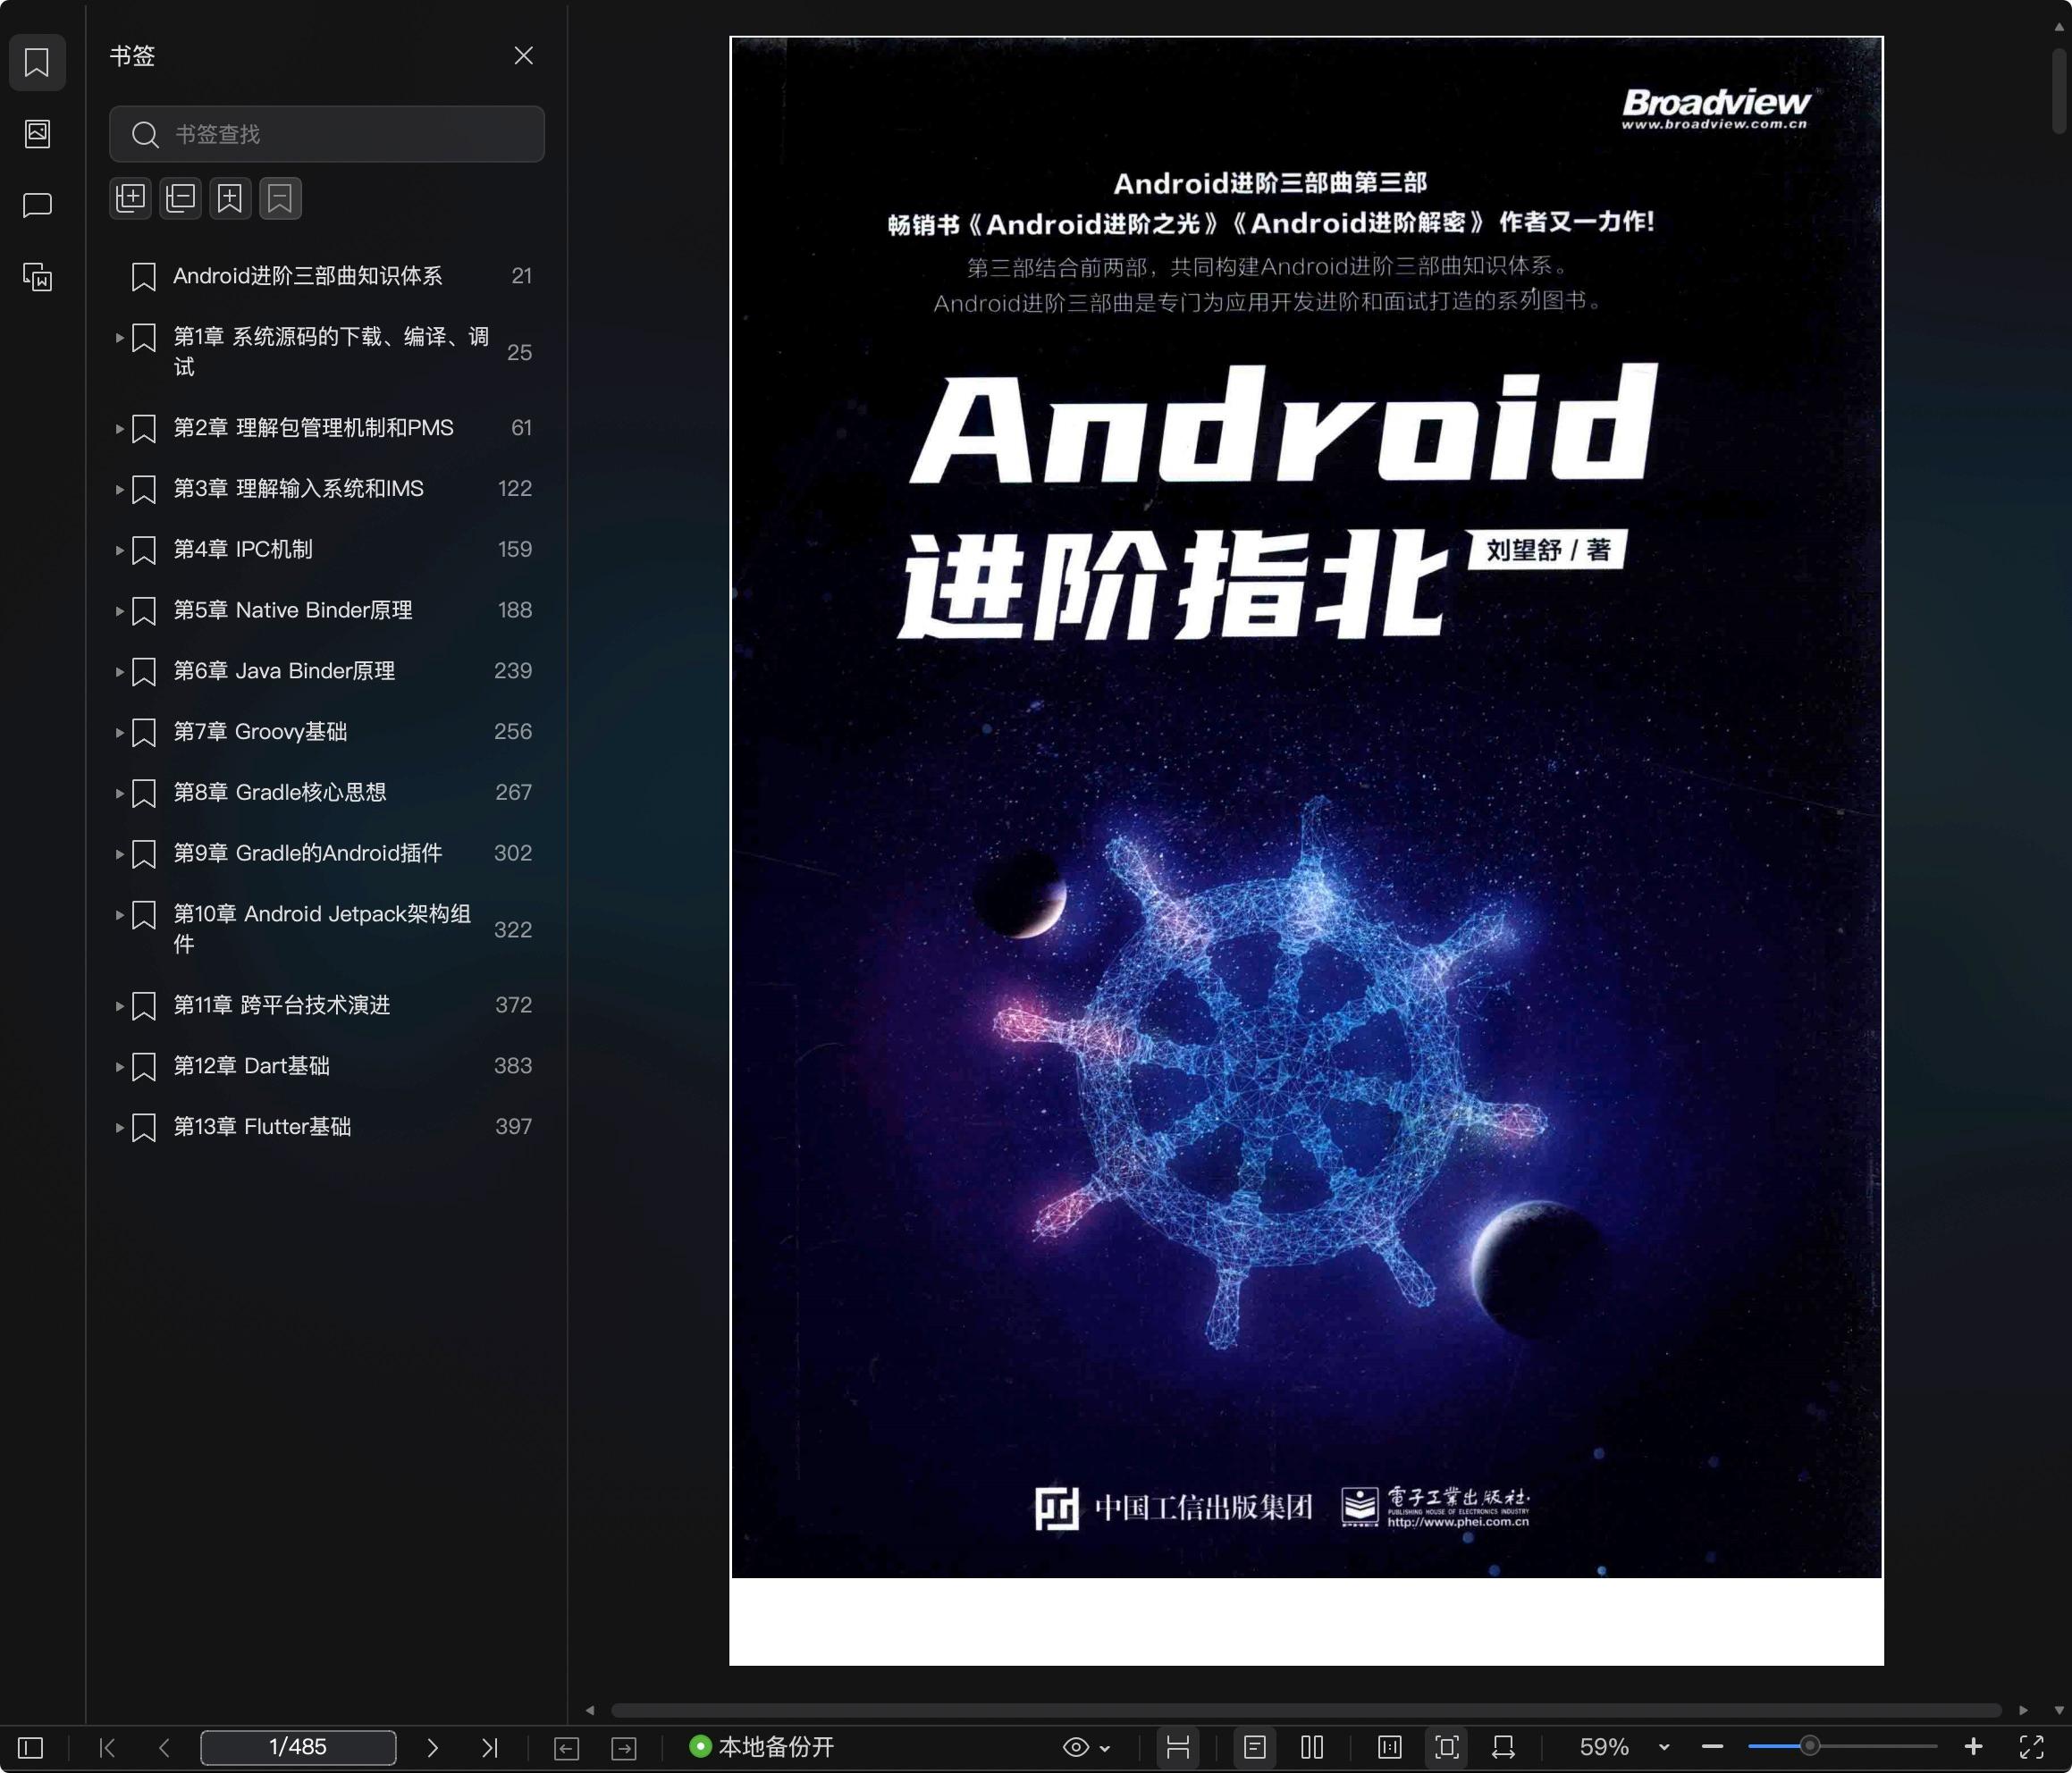The height and width of the screenshot is (1773, 2072).
Task: Go to previous page arrow
Action: tap(165, 1747)
